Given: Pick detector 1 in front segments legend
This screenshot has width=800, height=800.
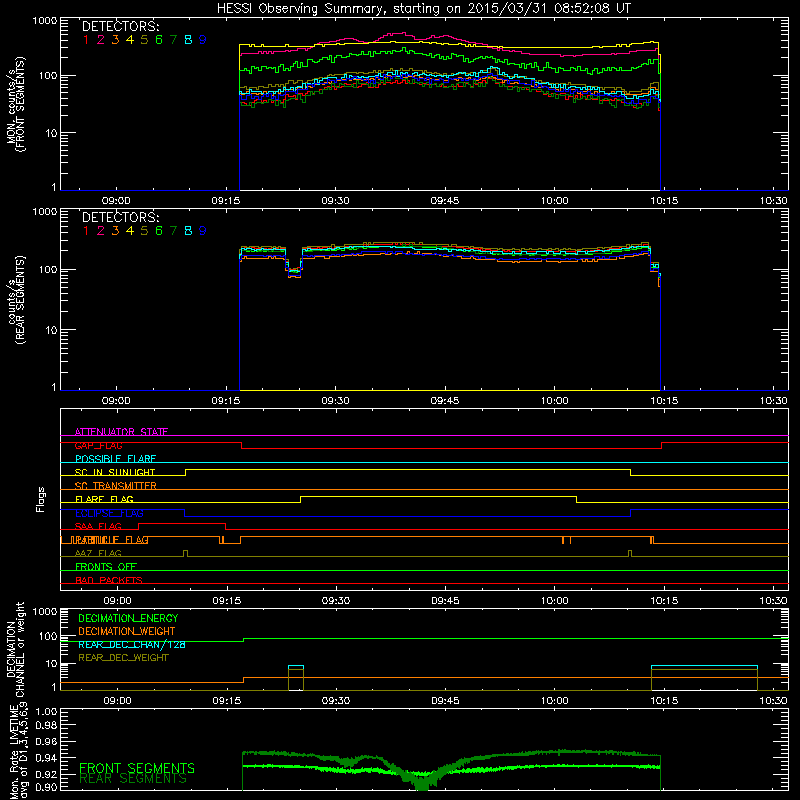Looking at the screenshot, I should coord(86,40).
